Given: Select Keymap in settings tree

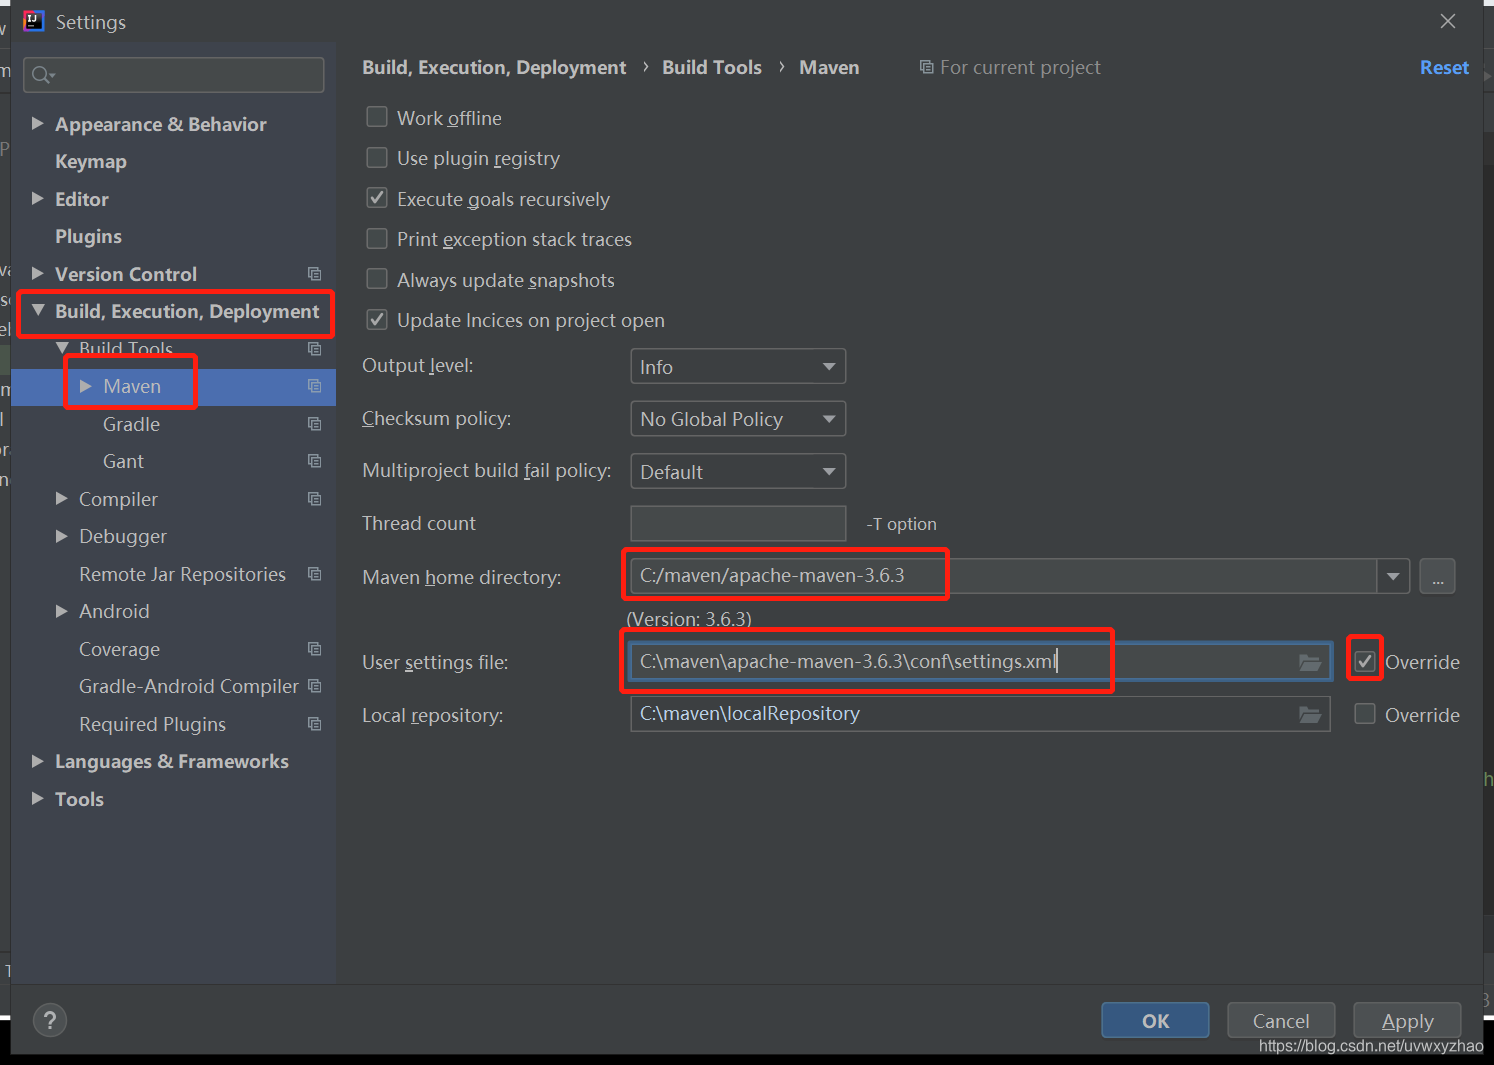Looking at the screenshot, I should [x=91, y=161].
